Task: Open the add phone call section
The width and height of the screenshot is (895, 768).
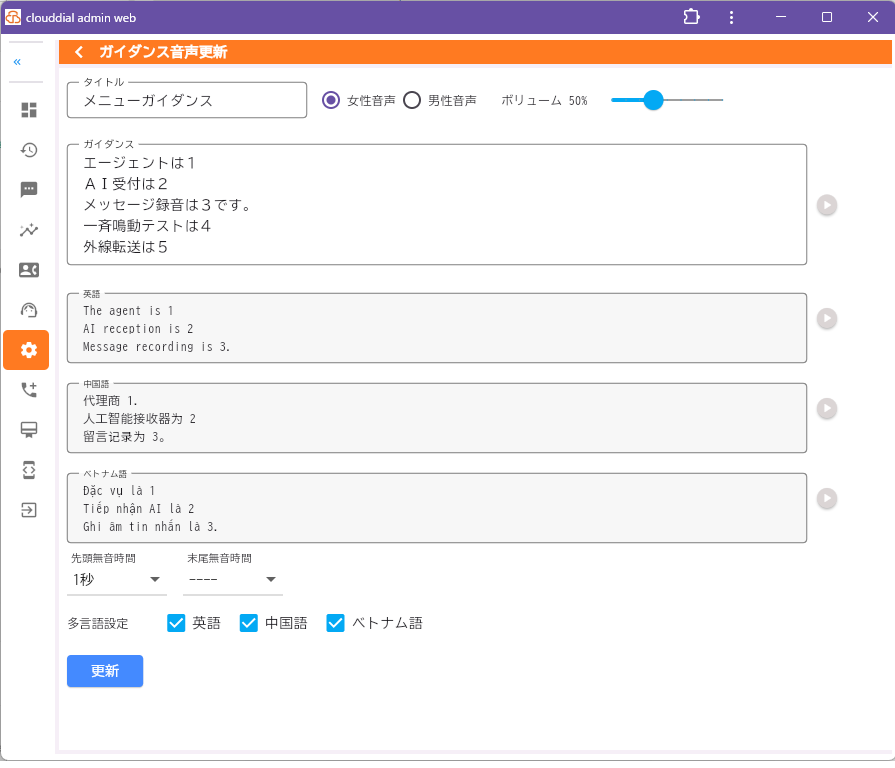Action: point(28,390)
